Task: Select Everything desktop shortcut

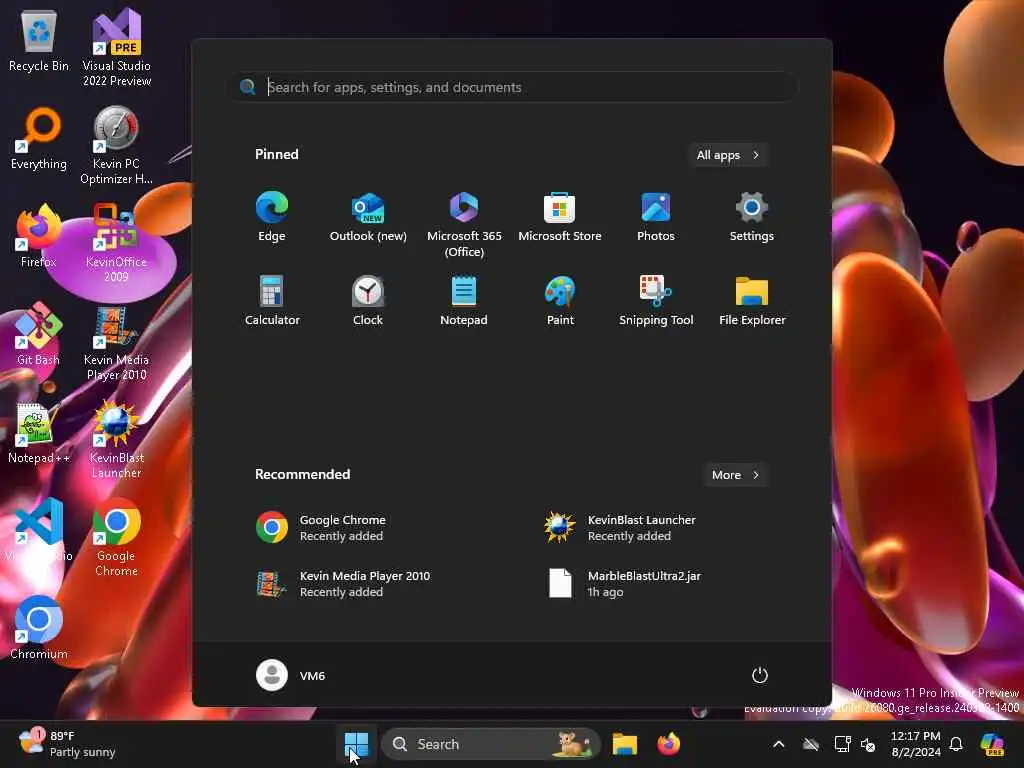Action: tap(39, 138)
